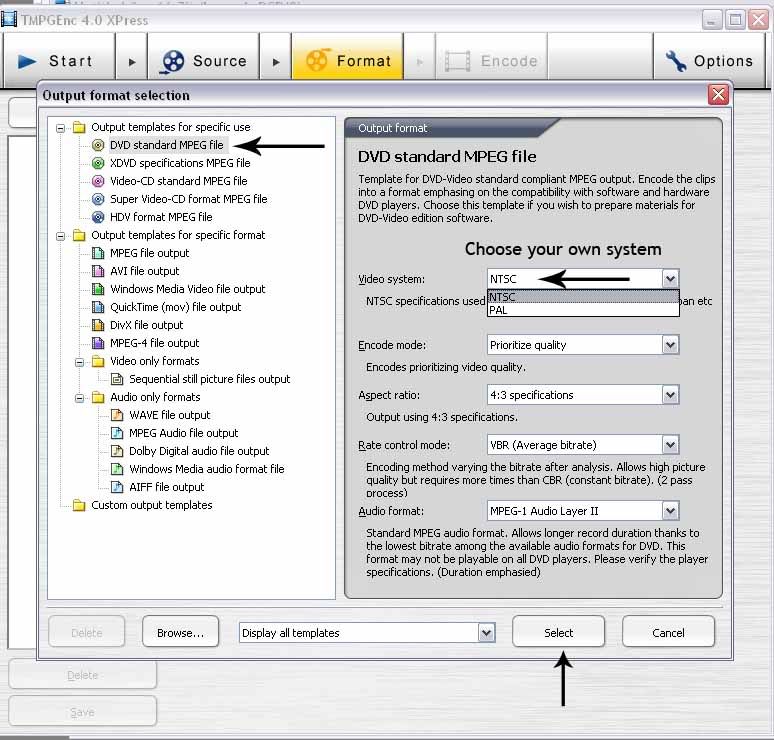
Task: Click the AVI file output icon
Action: (98, 271)
